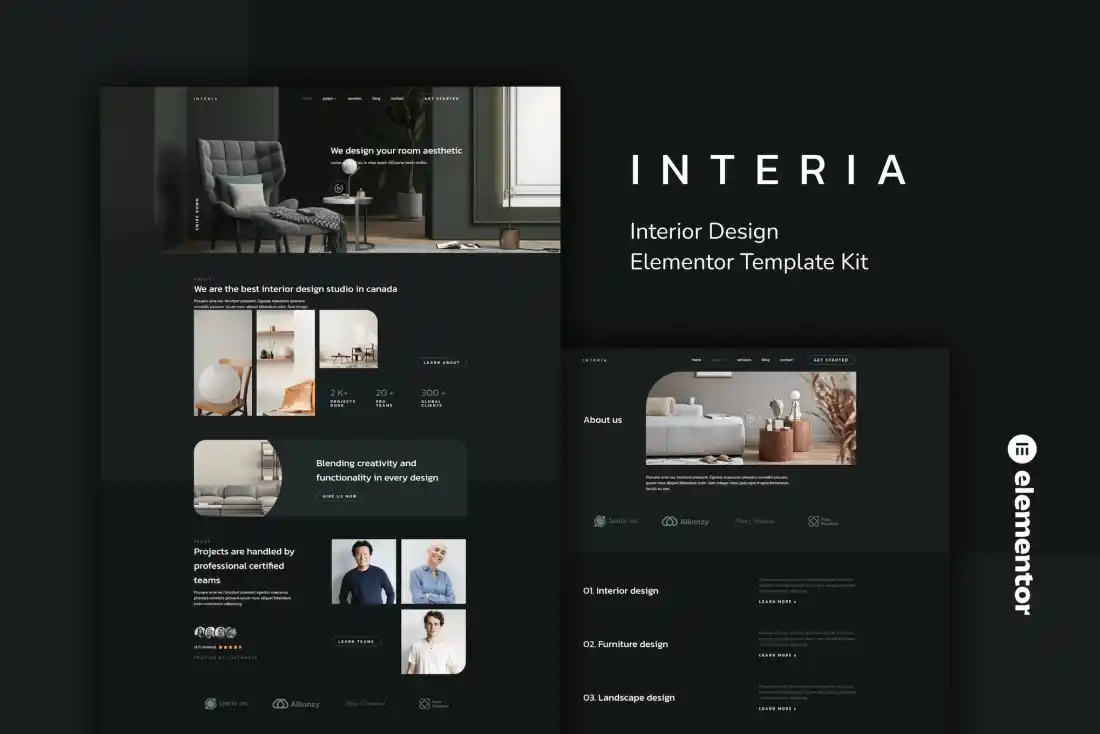Click the Learn Teams button
The width and height of the screenshot is (1100, 734).
click(x=356, y=642)
